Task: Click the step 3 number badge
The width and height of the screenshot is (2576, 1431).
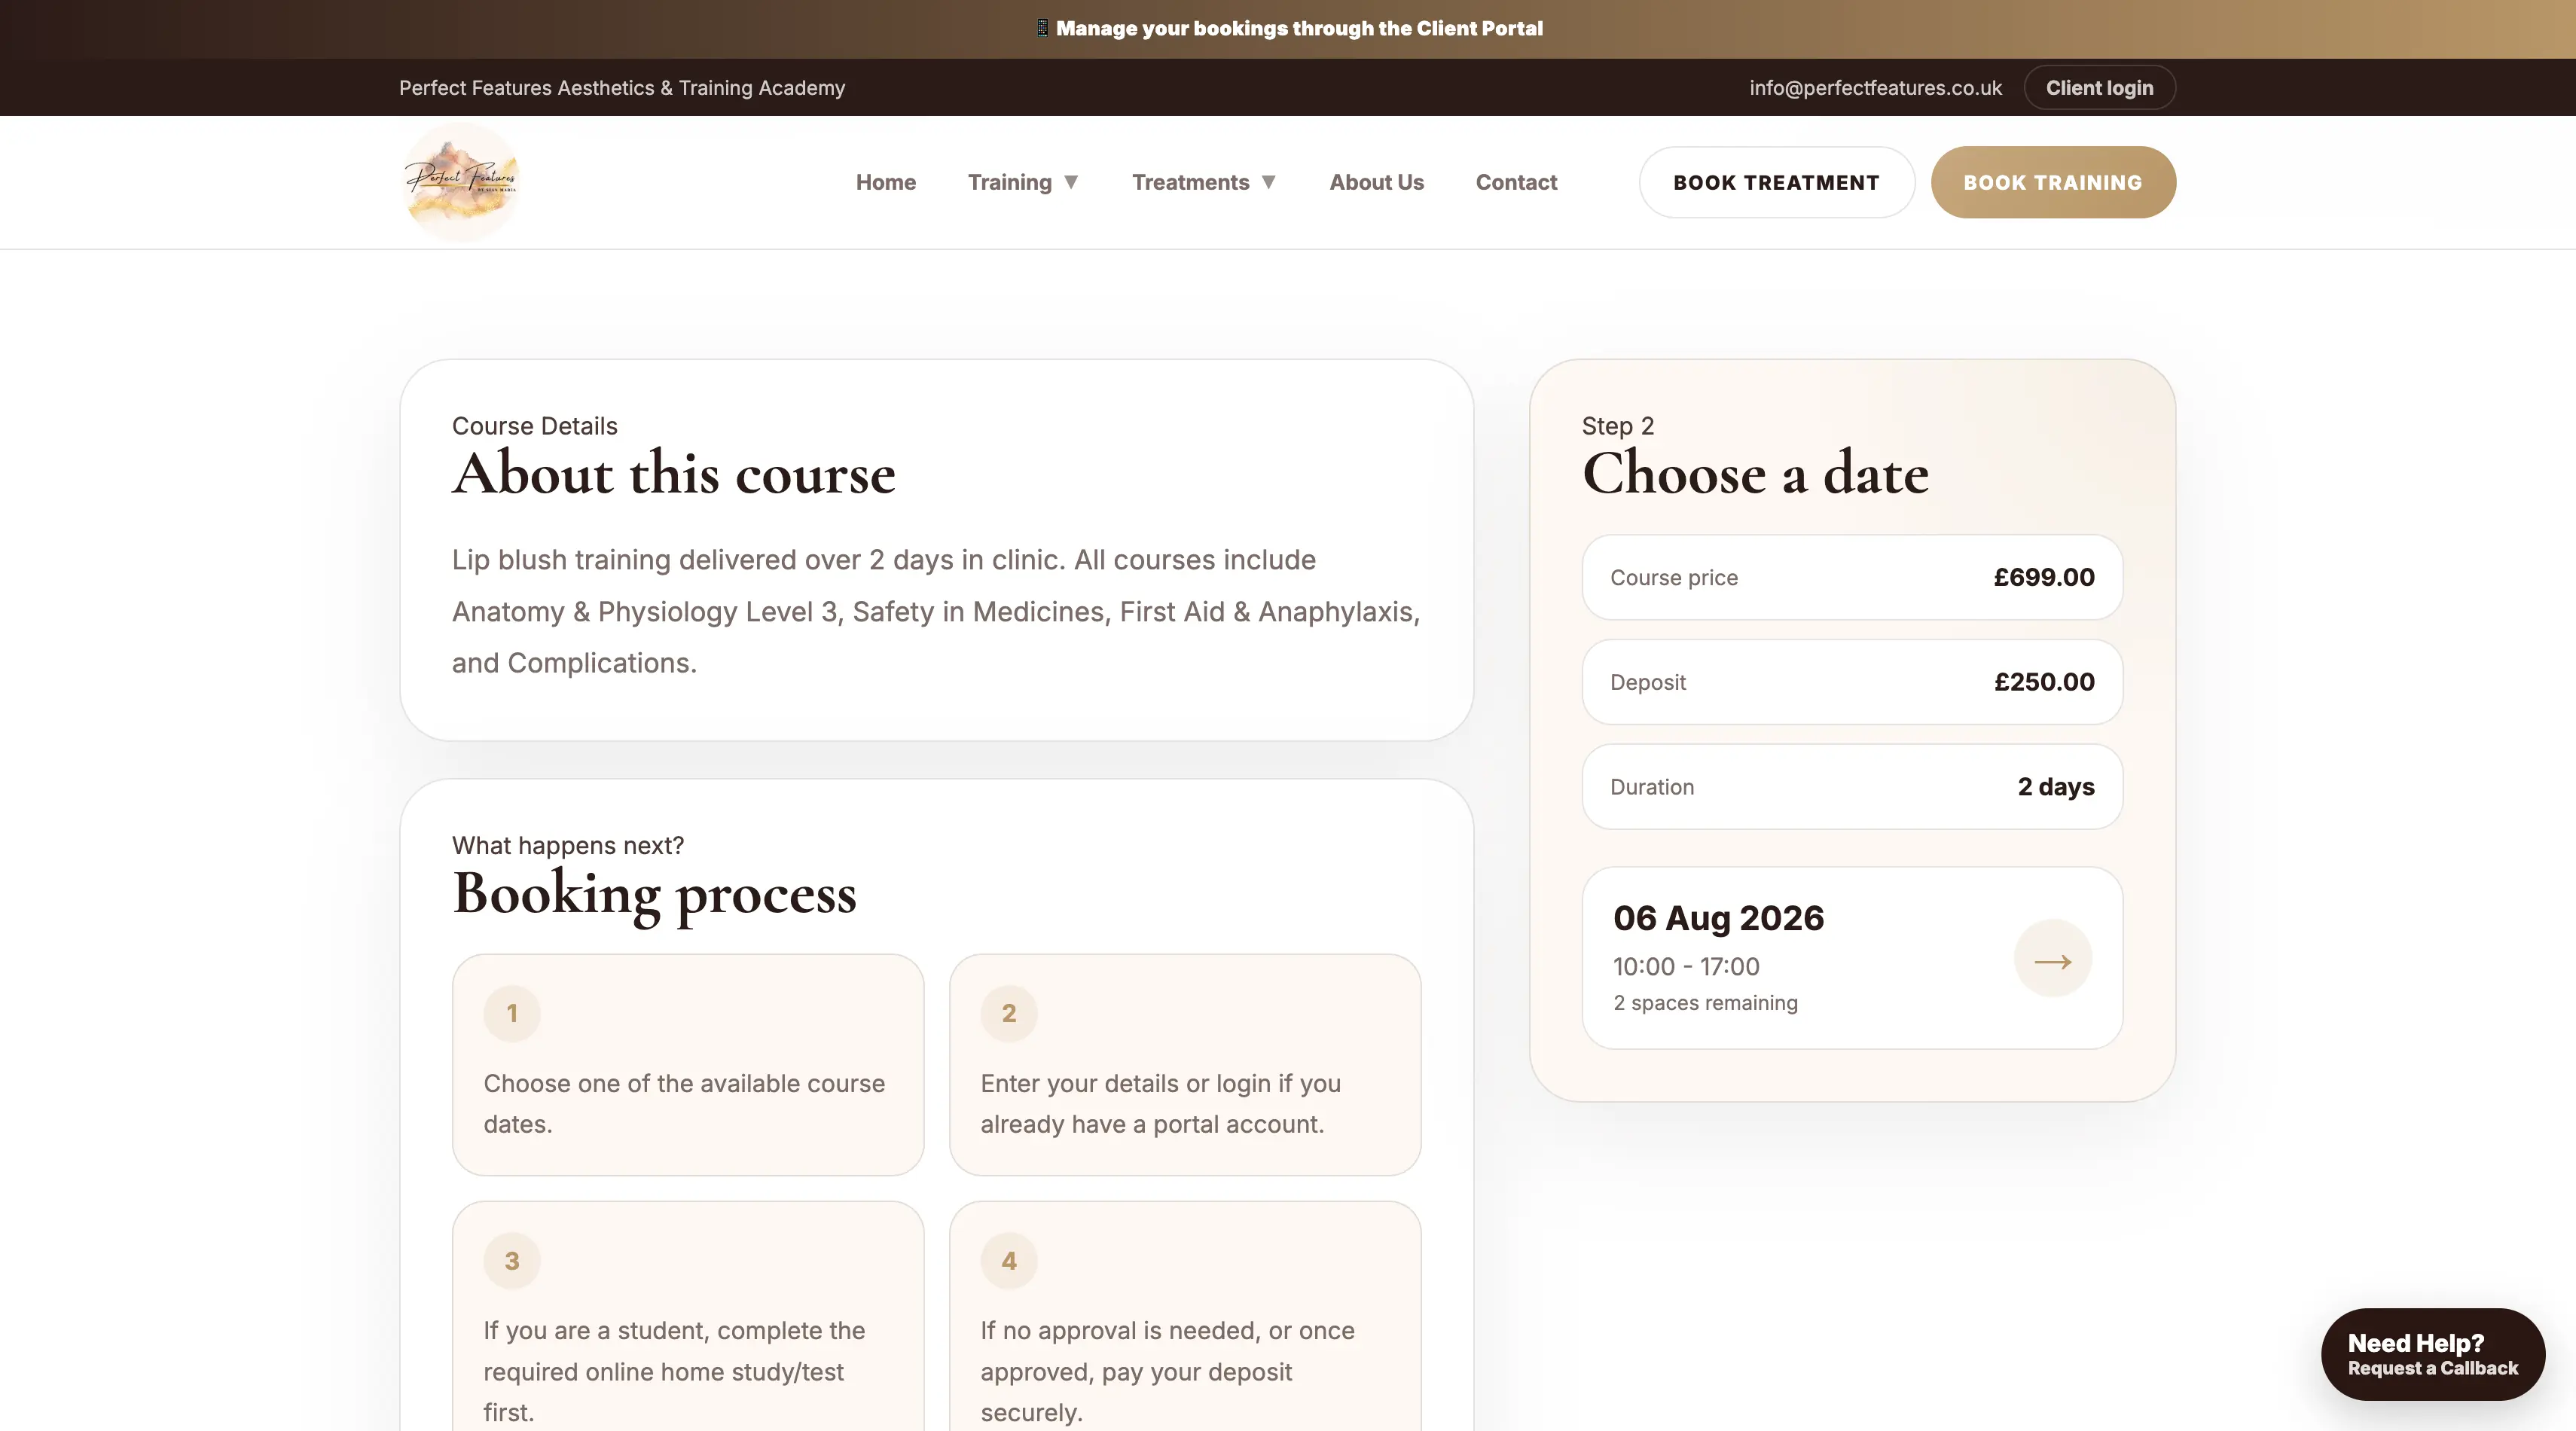Action: (x=512, y=1261)
